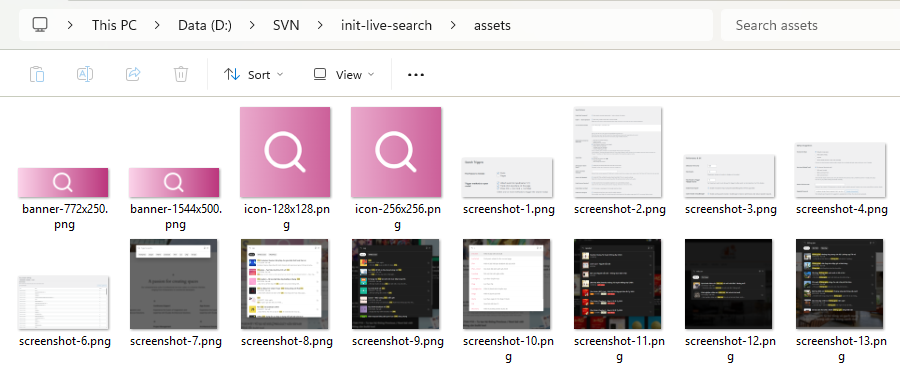Select the screenshot-1.png thumbnail
This screenshot has height=378, width=900.
click(507, 177)
